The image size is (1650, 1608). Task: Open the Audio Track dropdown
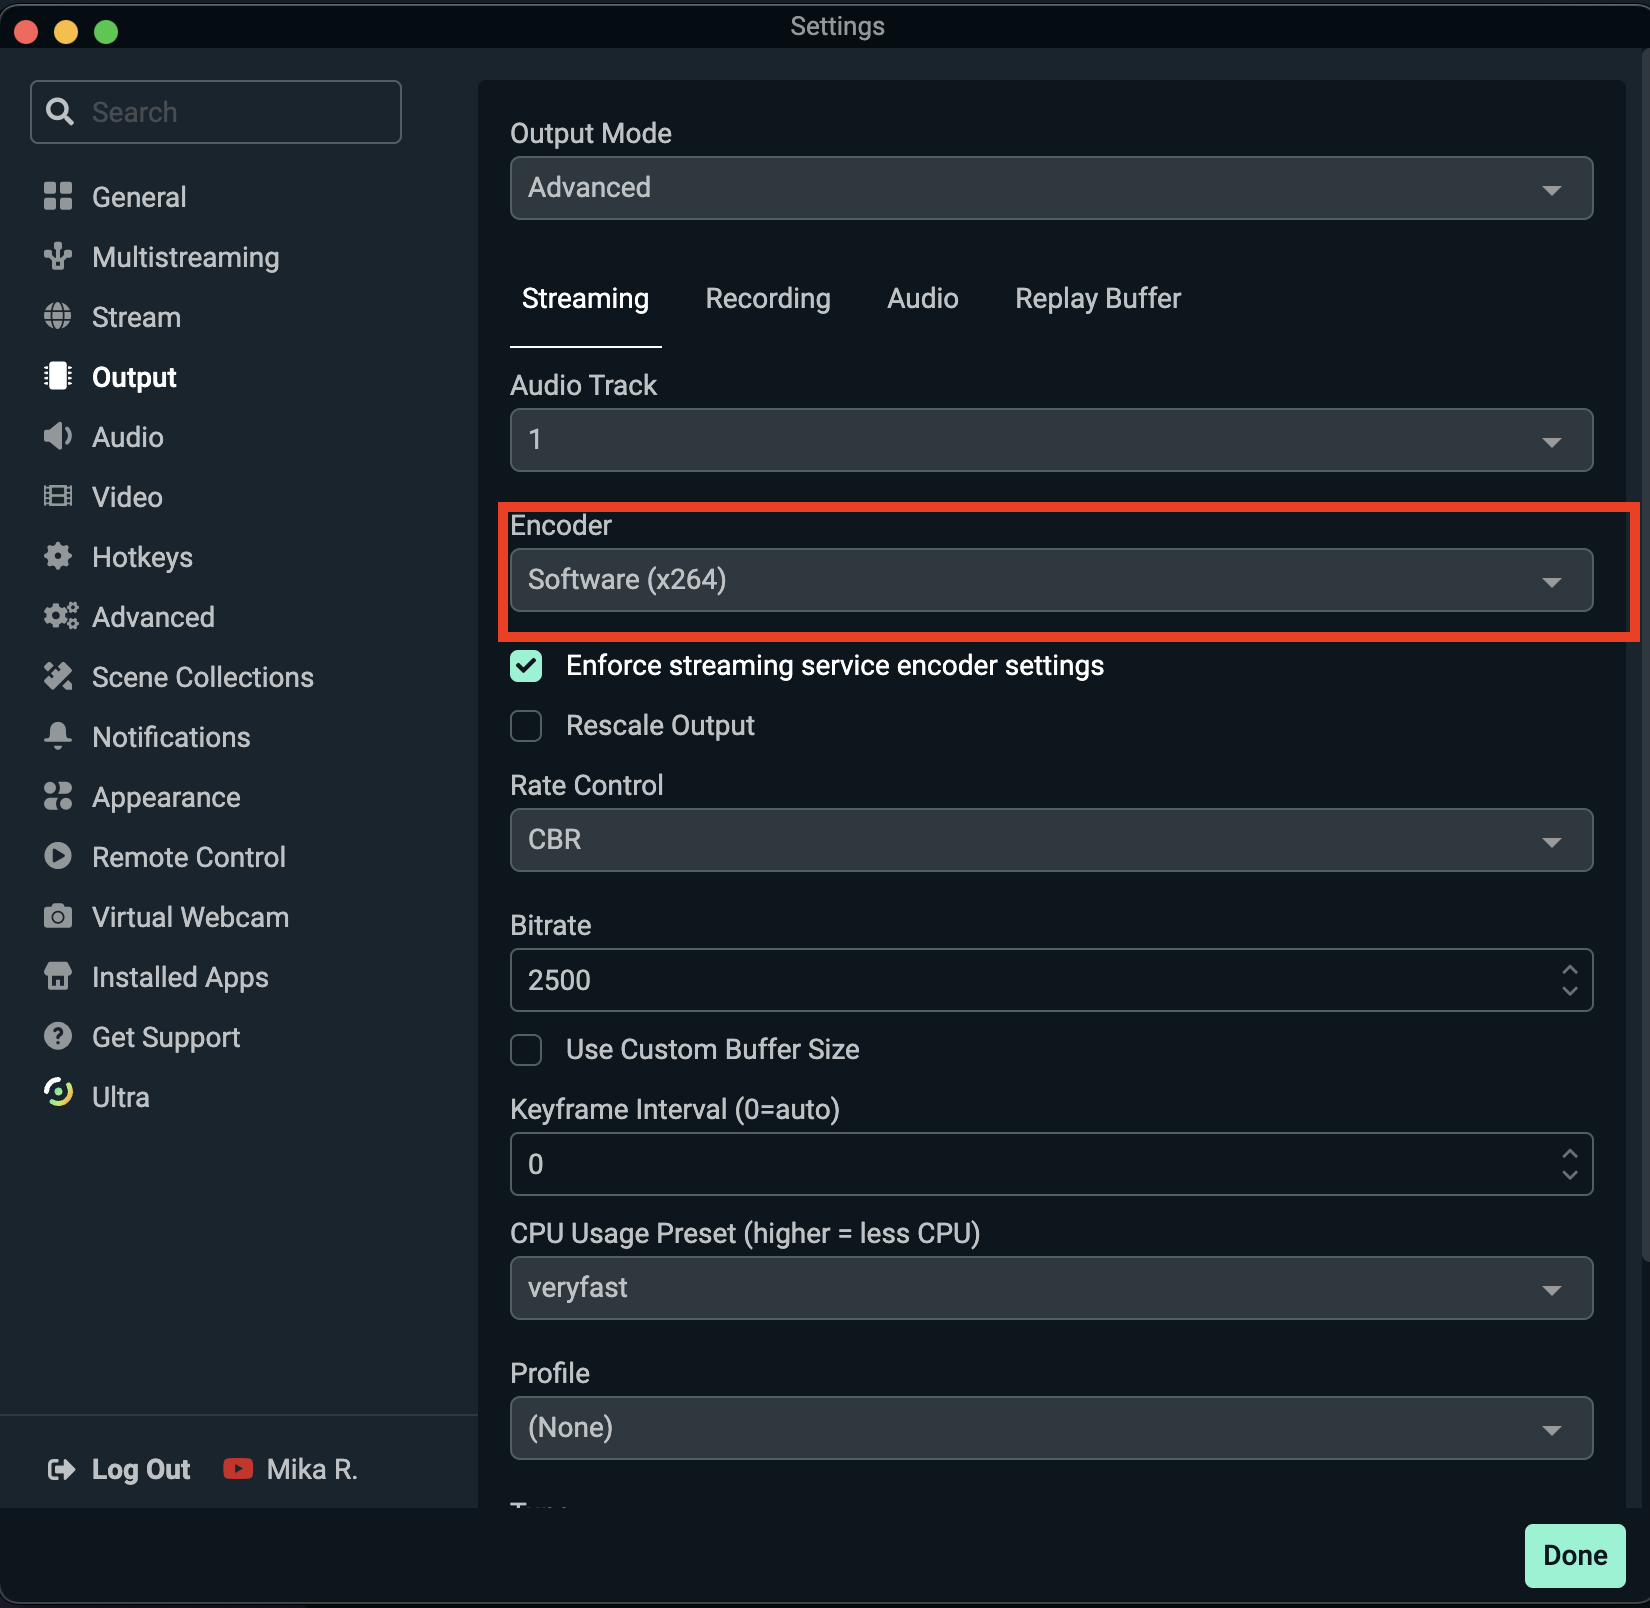tap(1051, 440)
